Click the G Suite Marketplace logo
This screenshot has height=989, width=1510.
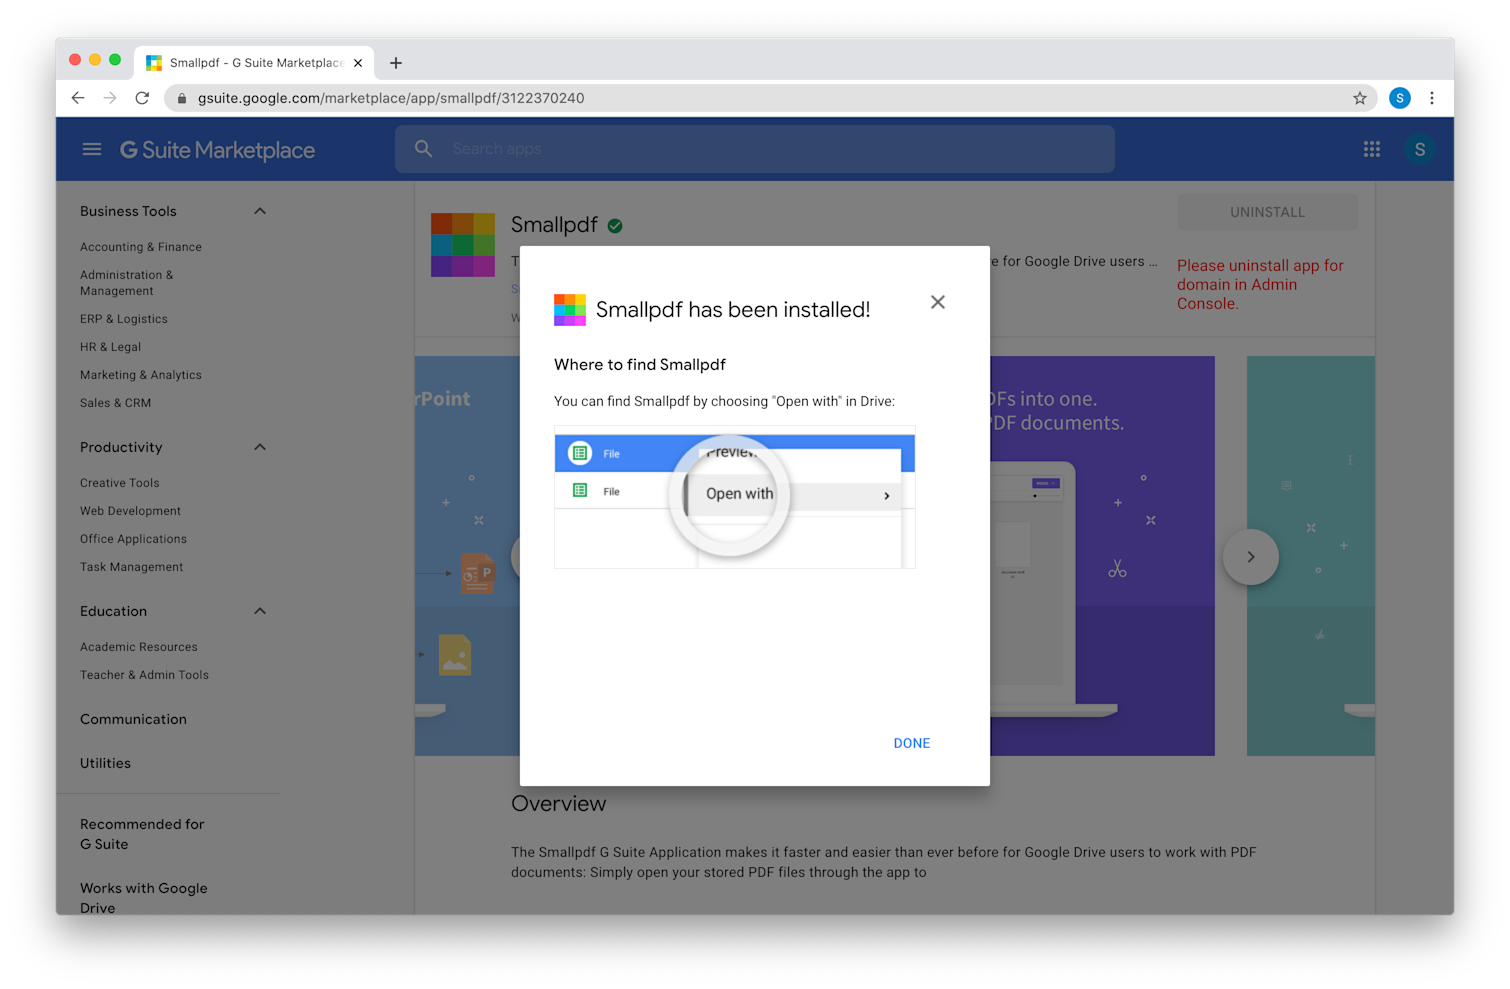pos(217,150)
